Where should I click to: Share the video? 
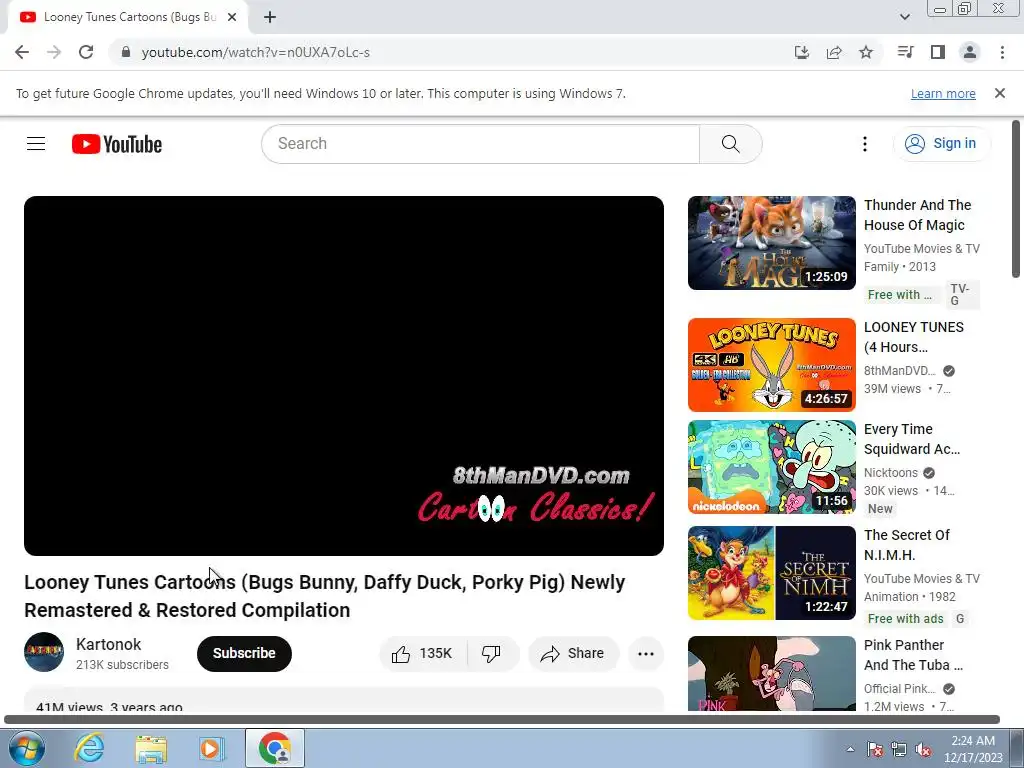coord(573,653)
